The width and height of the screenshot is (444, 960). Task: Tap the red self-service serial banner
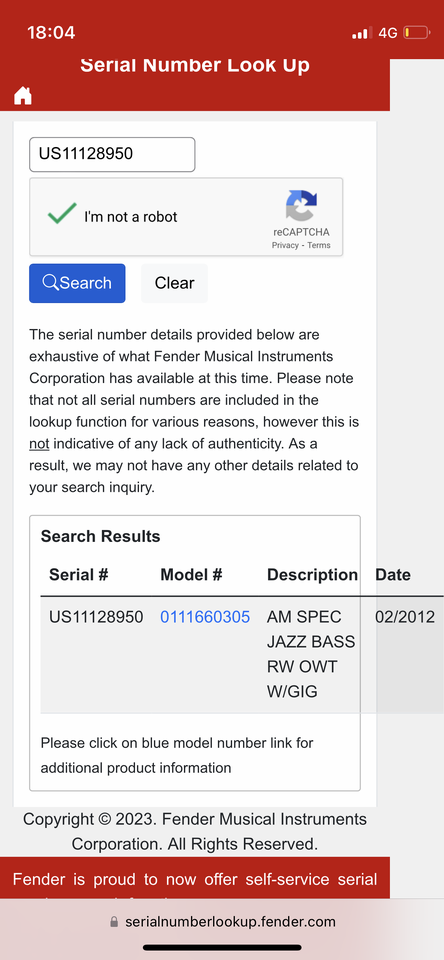tap(195, 878)
